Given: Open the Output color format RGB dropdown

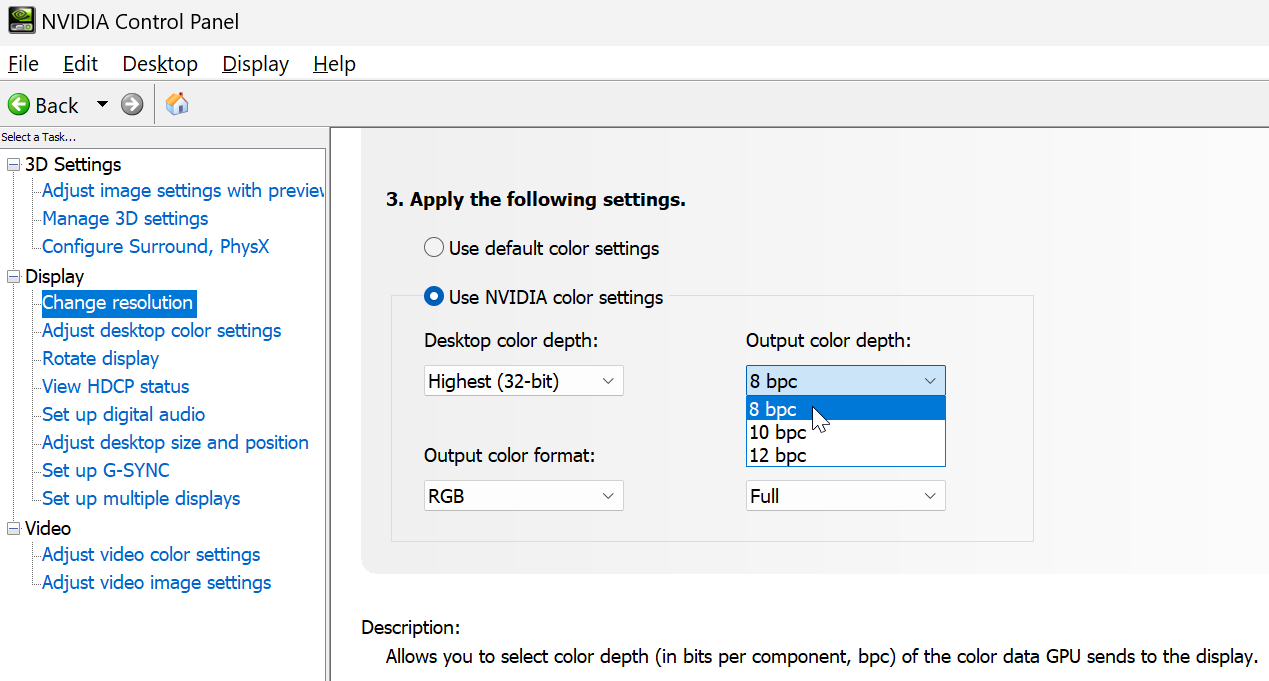Looking at the screenshot, I should [x=523, y=496].
